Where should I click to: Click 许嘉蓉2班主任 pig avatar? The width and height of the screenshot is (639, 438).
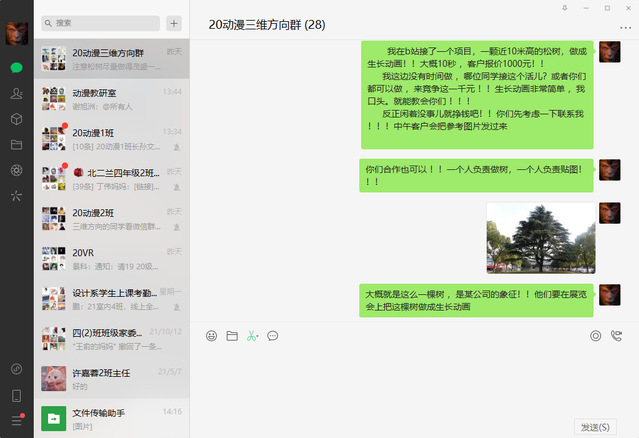pyautogui.click(x=53, y=379)
